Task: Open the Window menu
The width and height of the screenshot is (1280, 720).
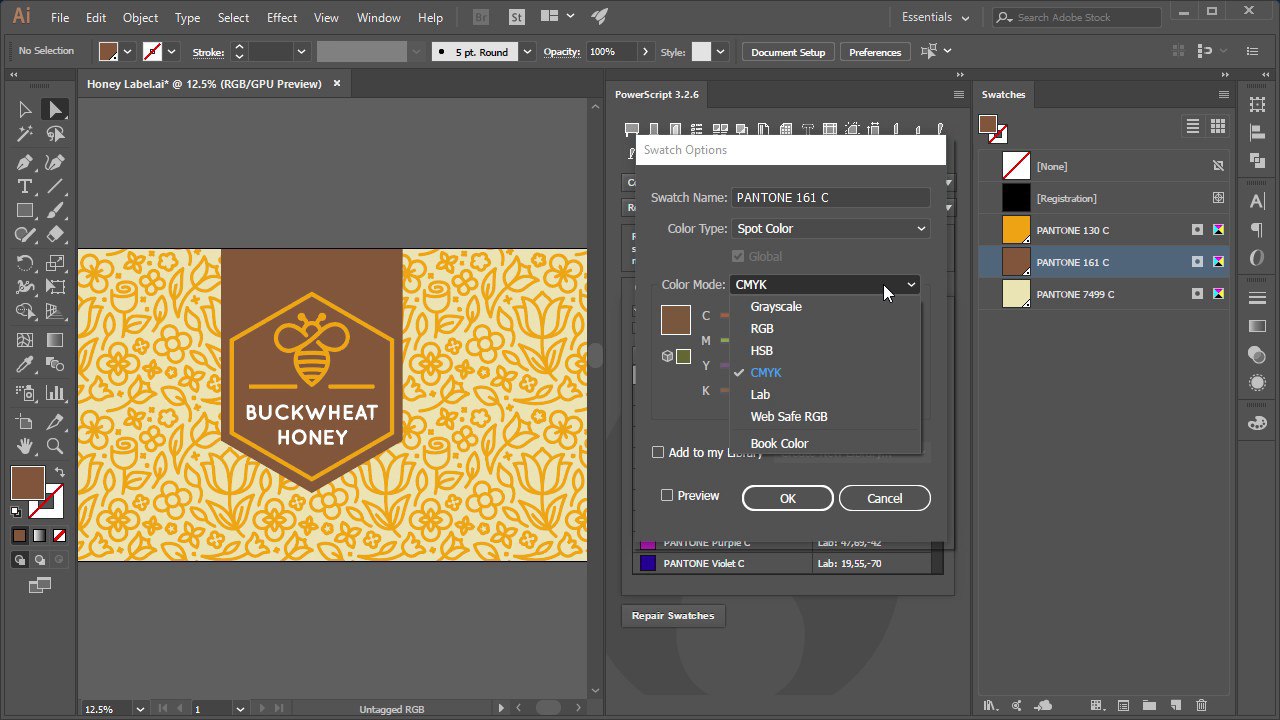Action: click(379, 18)
